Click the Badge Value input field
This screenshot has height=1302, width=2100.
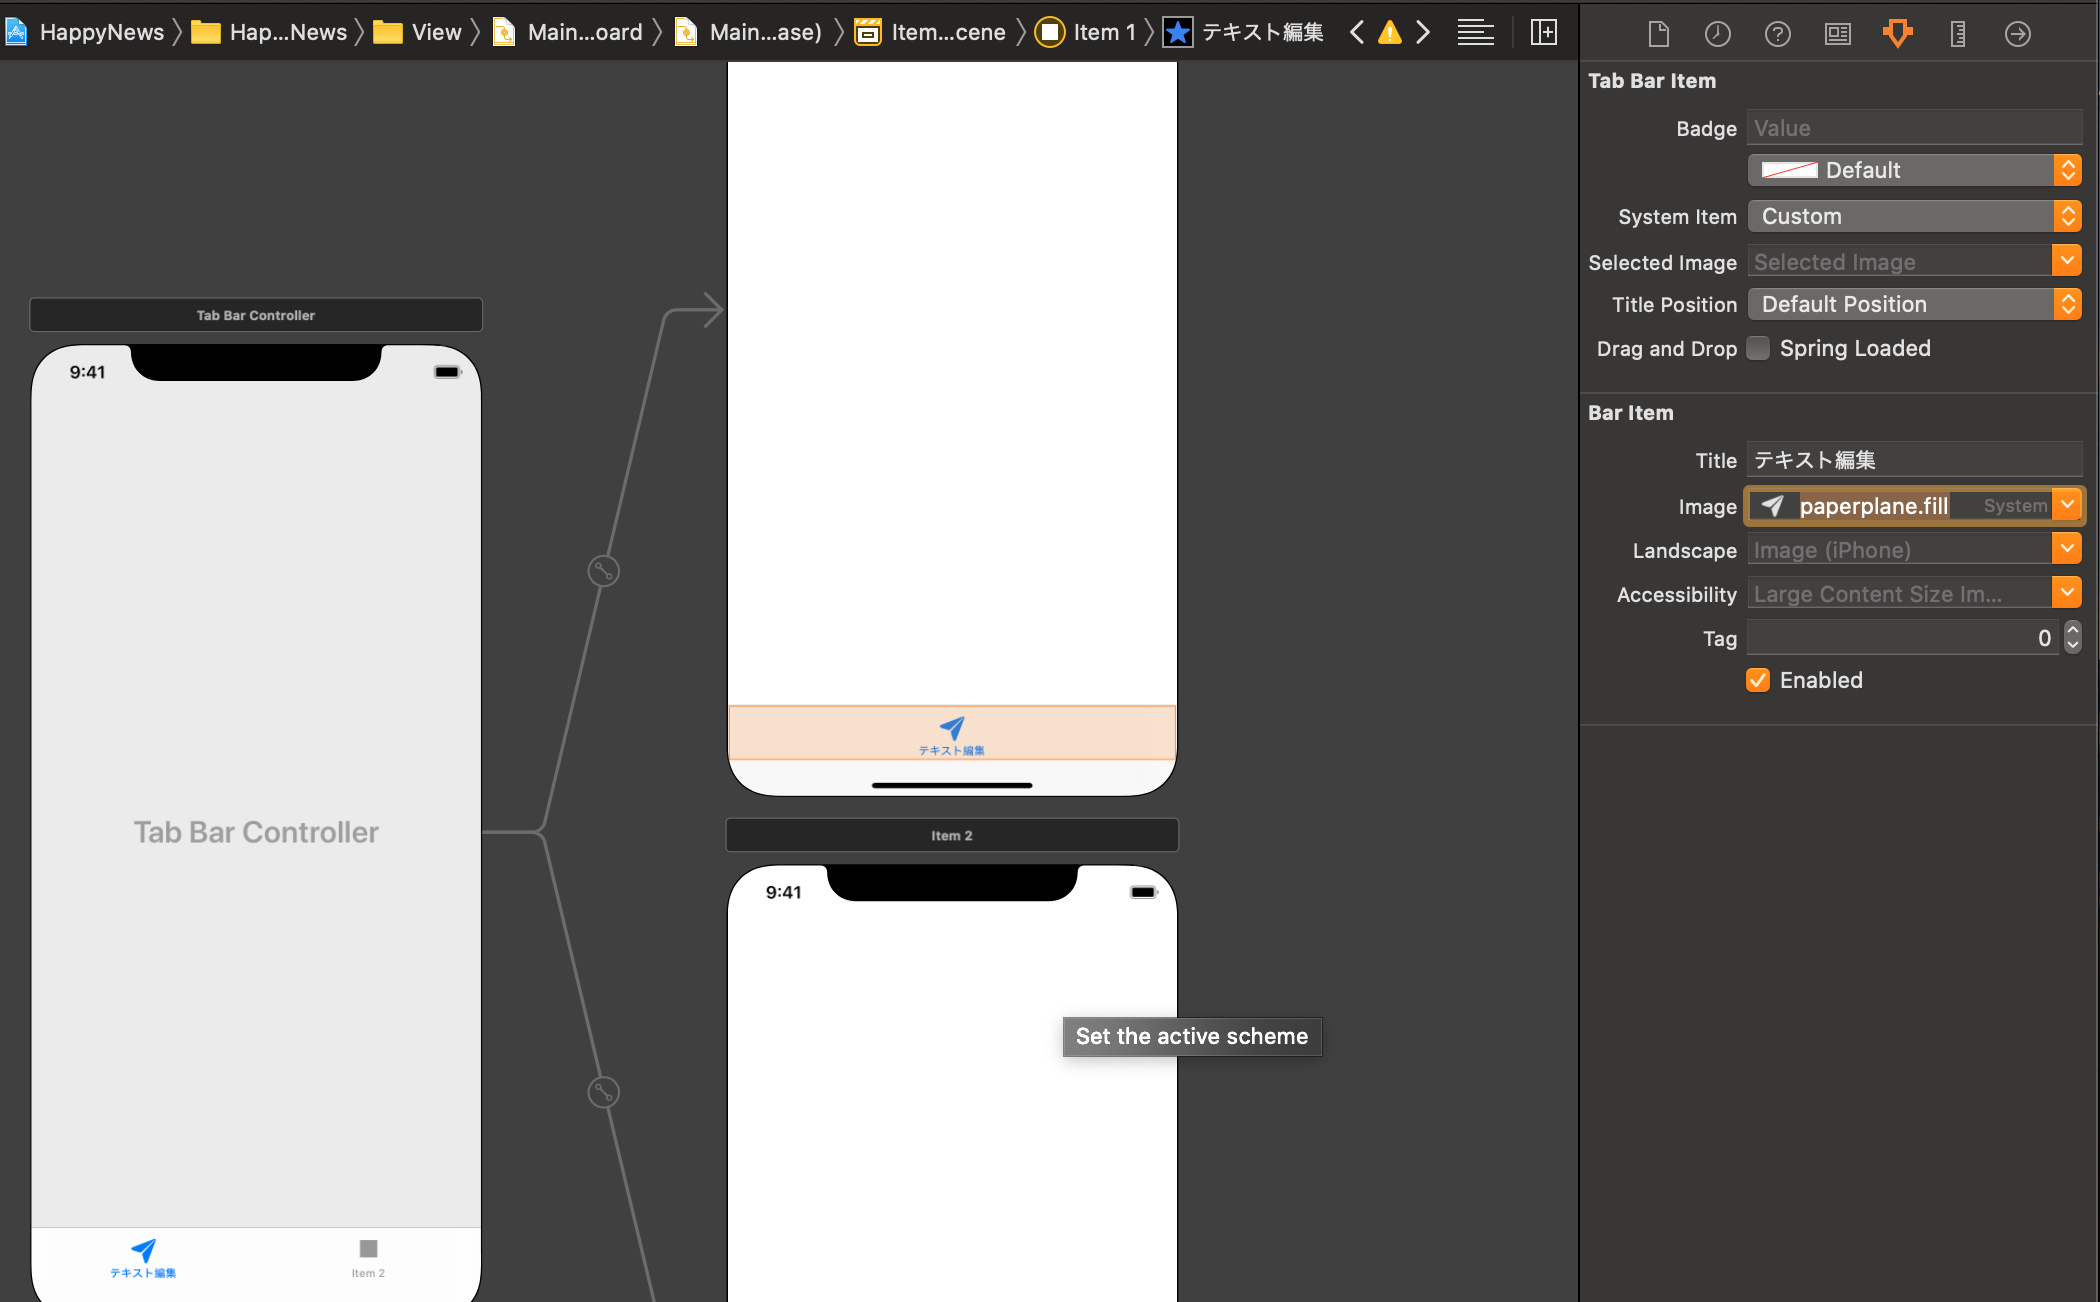point(1913,128)
